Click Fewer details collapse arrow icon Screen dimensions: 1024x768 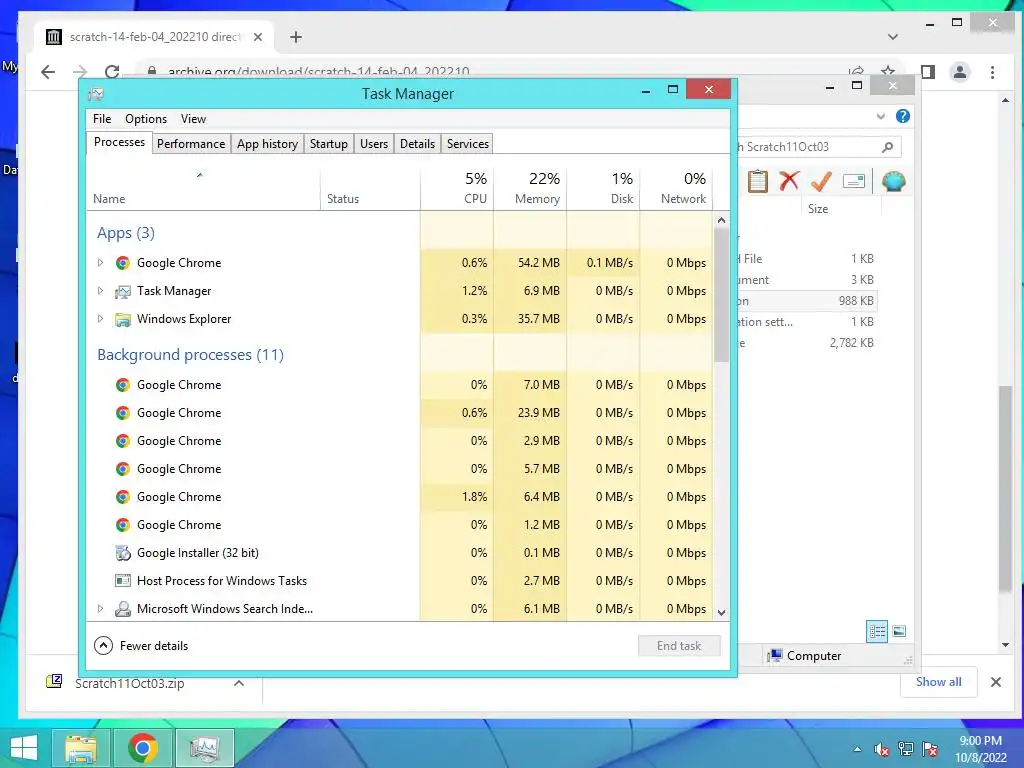103,646
